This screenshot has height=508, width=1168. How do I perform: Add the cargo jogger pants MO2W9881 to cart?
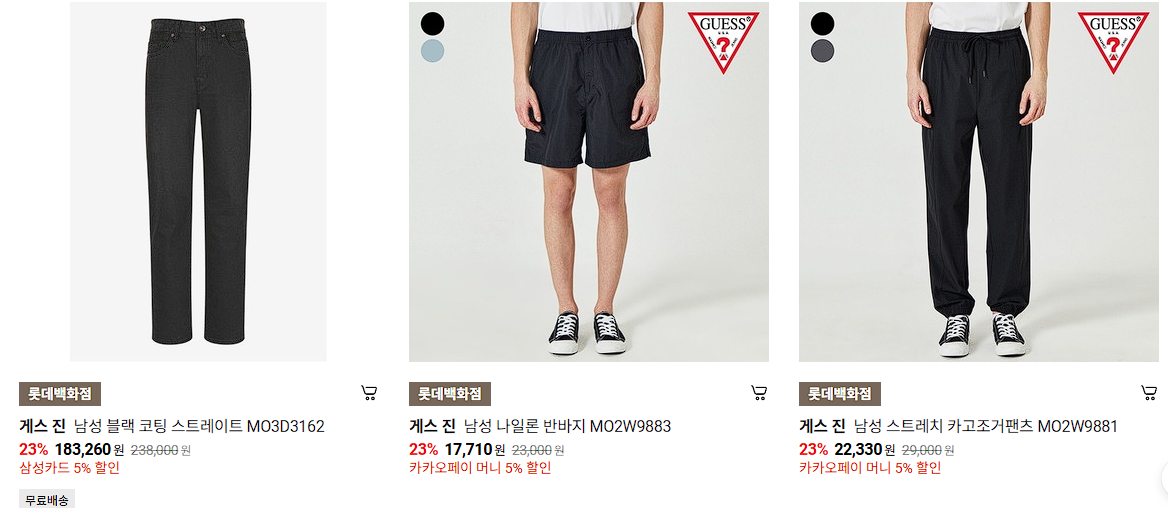tap(1149, 393)
